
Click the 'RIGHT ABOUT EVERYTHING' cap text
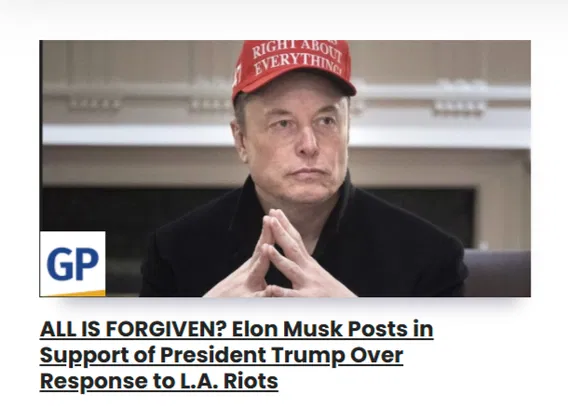pyautogui.click(x=297, y=58)
